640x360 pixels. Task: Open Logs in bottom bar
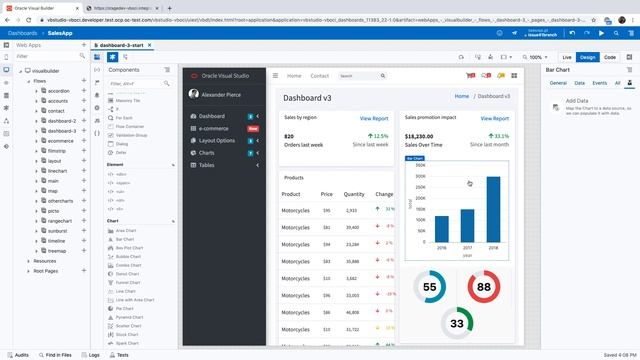(x=91, y=355)
